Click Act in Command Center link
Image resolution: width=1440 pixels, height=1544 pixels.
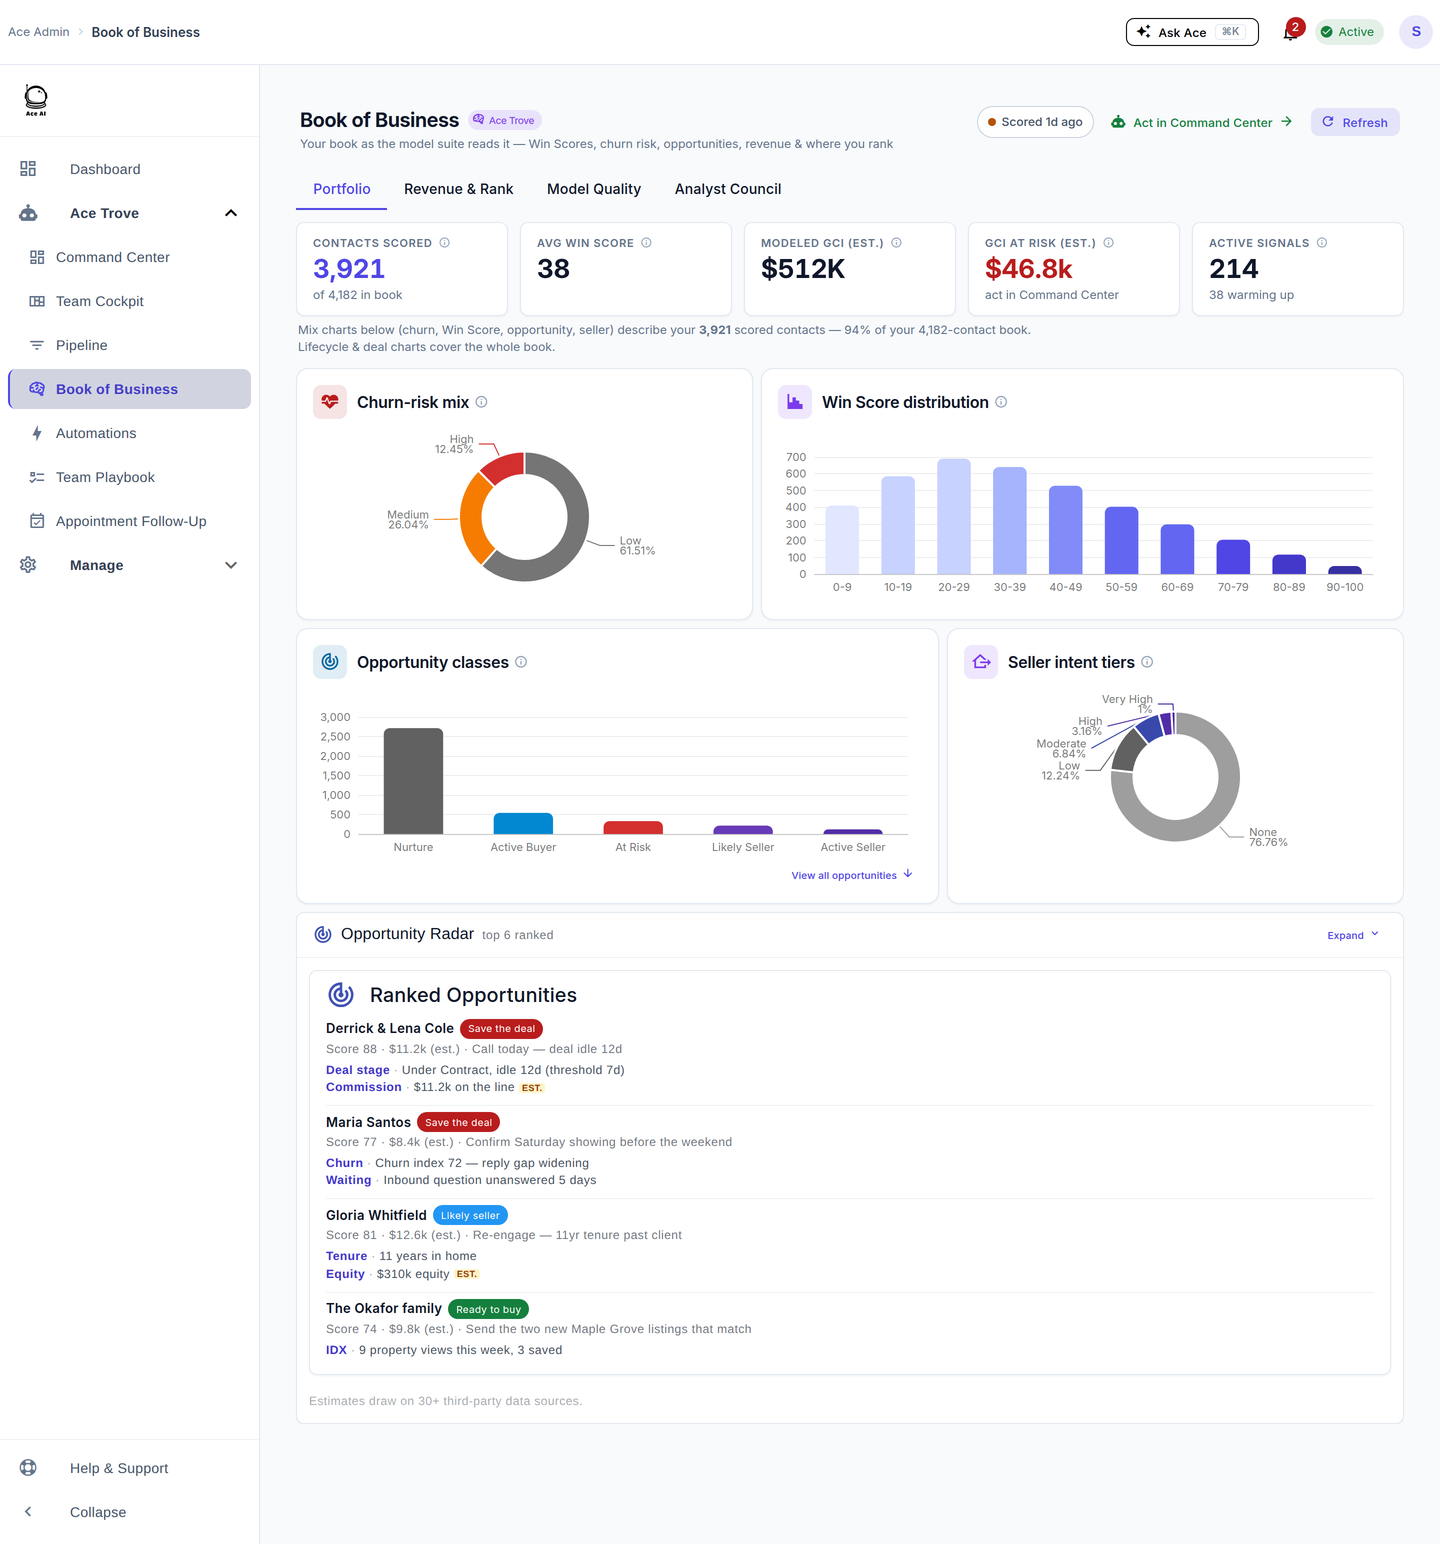(x=1202, y=122)
